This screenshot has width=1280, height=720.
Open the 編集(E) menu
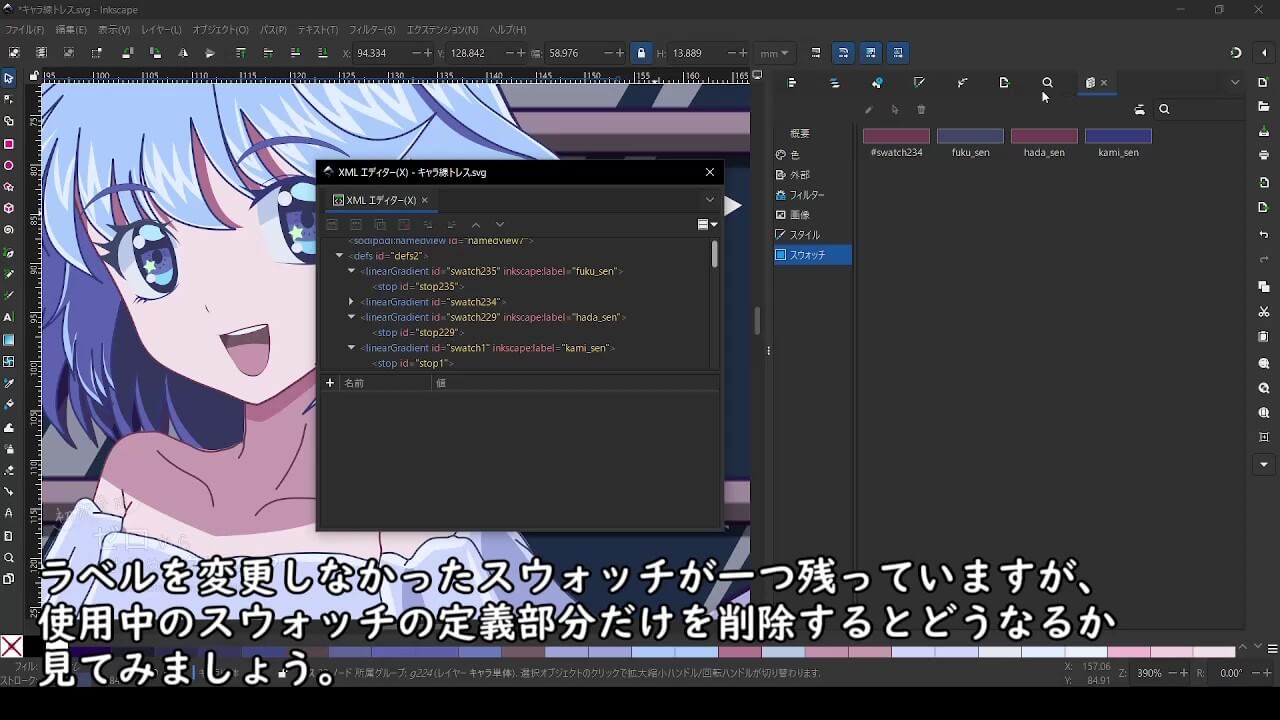71,30
